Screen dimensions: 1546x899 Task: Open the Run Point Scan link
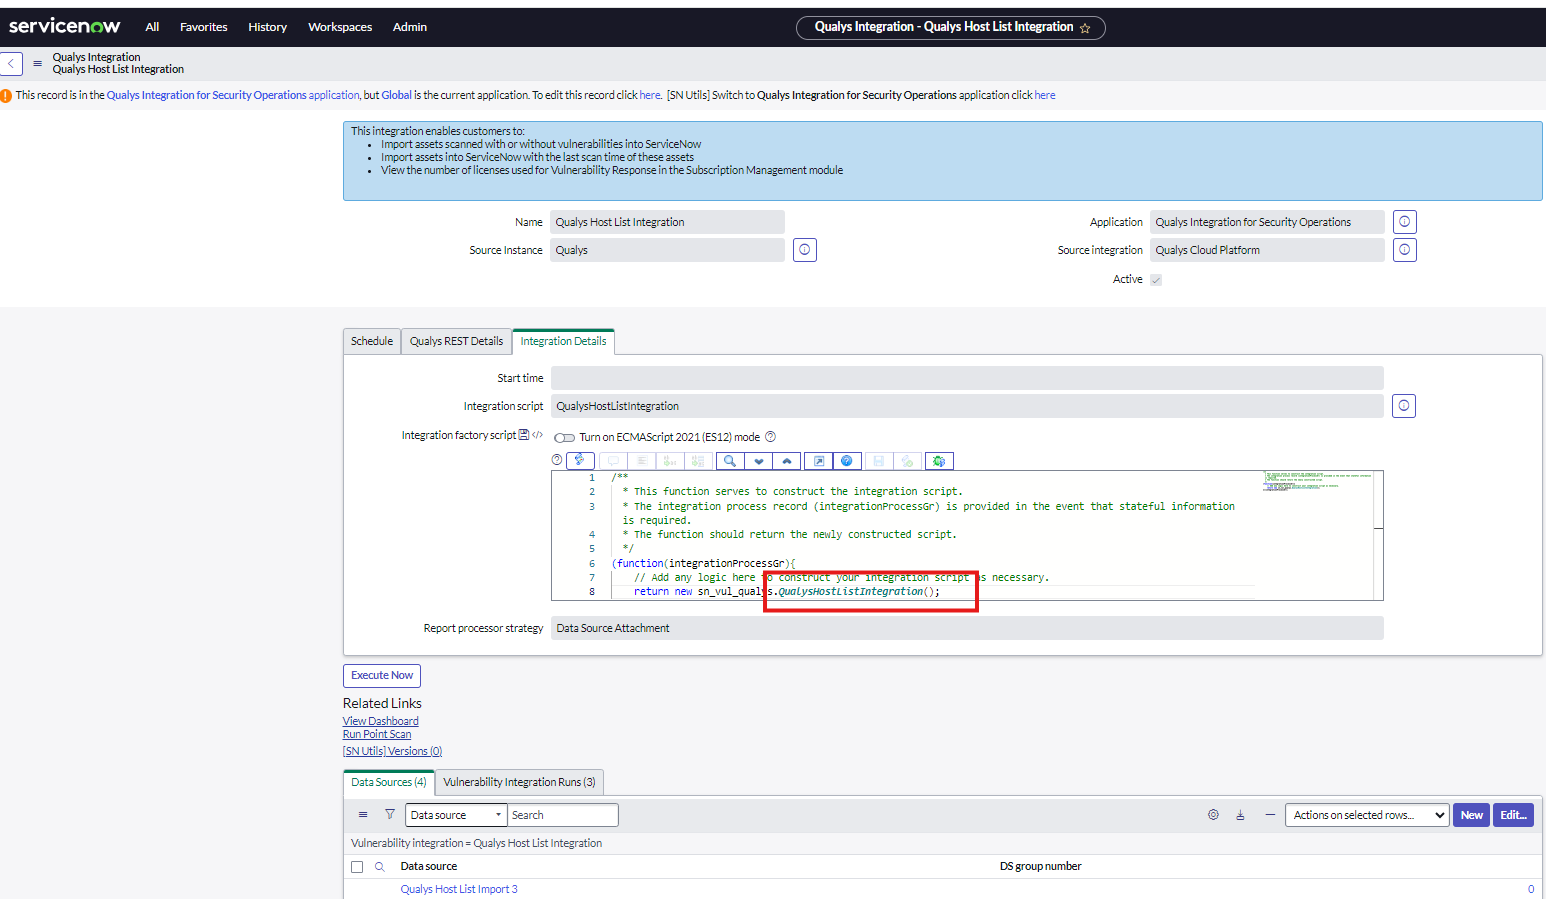(377, 734)
